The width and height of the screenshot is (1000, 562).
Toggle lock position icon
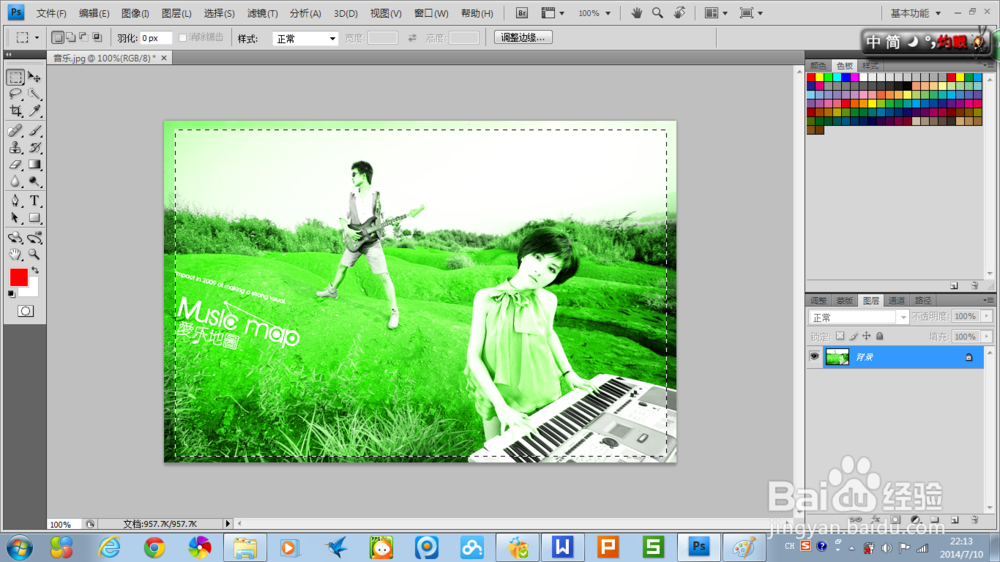[x=866, y=336]
